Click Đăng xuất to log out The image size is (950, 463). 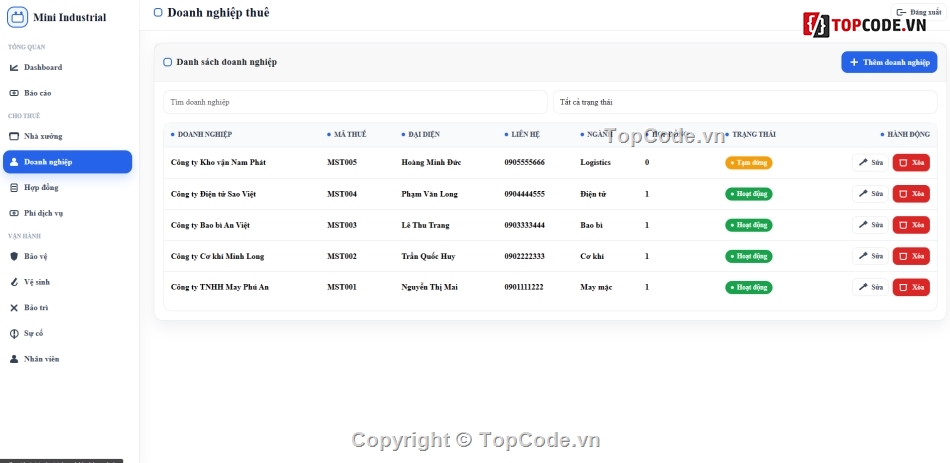tap(918, 12)
